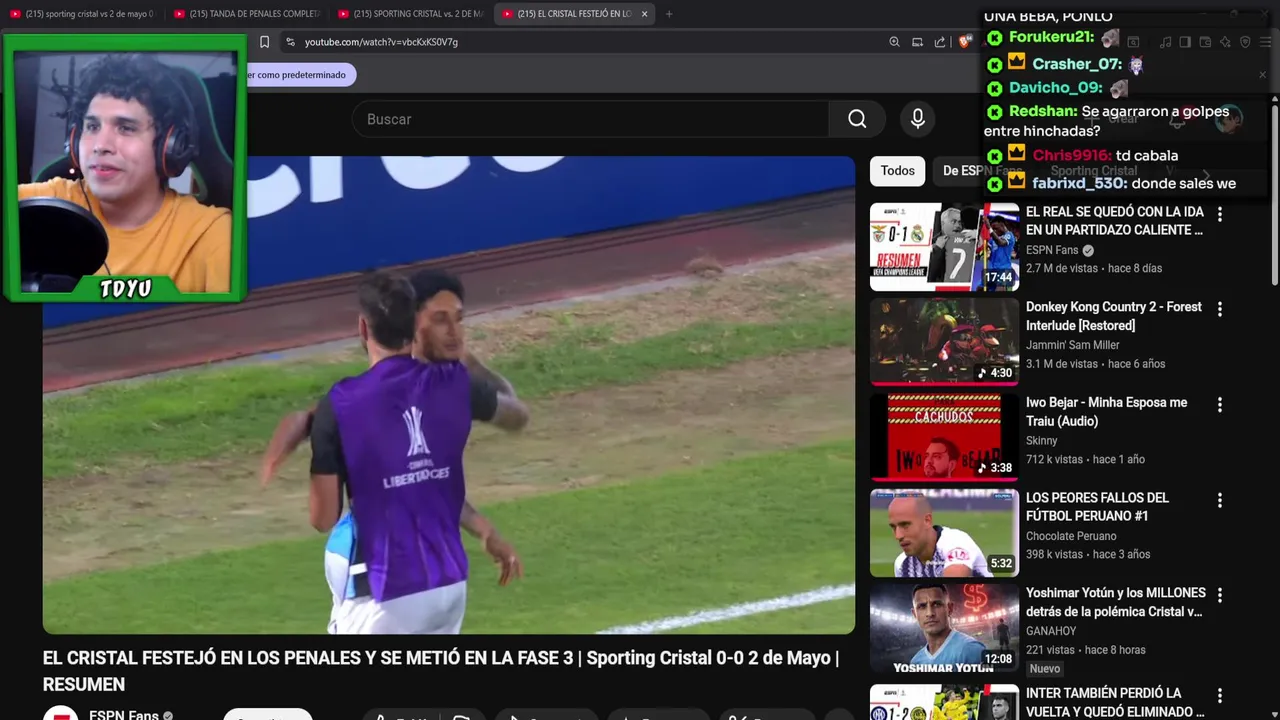1280x720 pixels.
Task: Click the main video player
Action: [449, 395]
